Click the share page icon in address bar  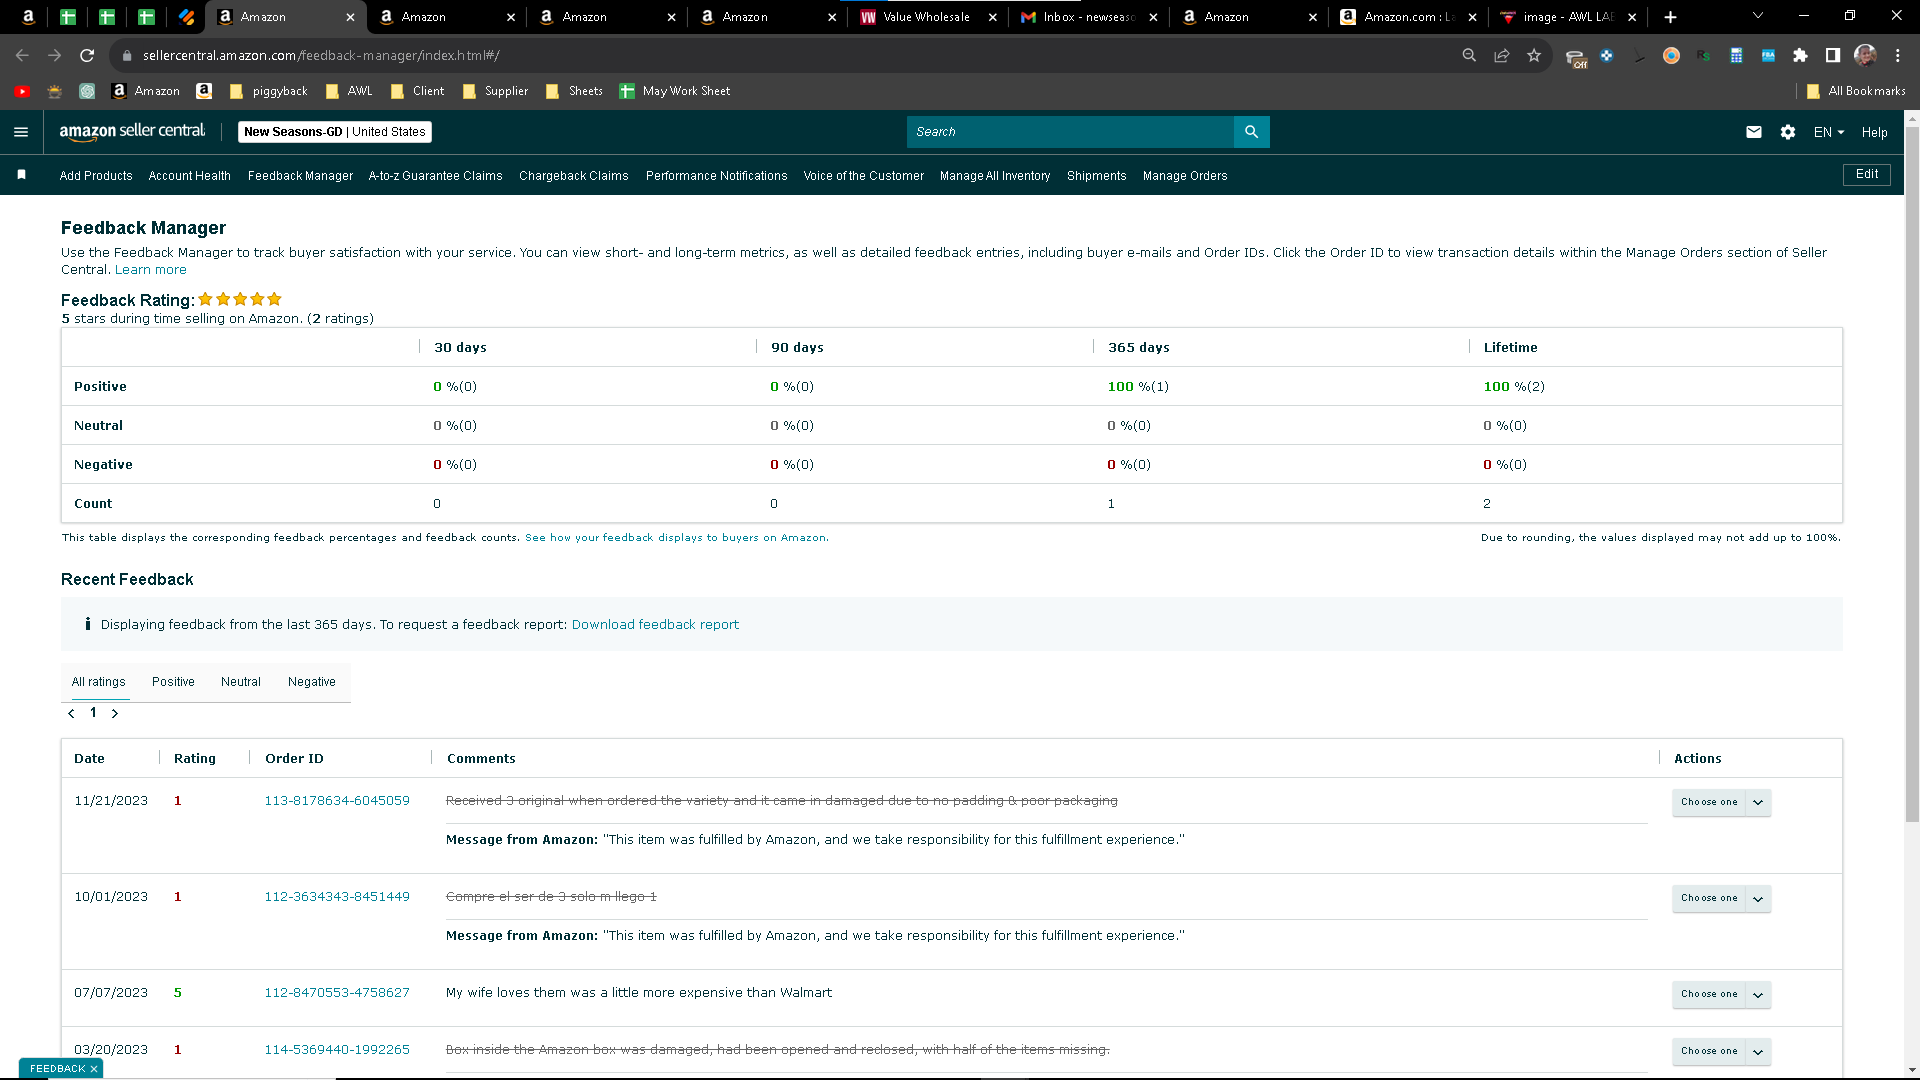point(1502,56)
